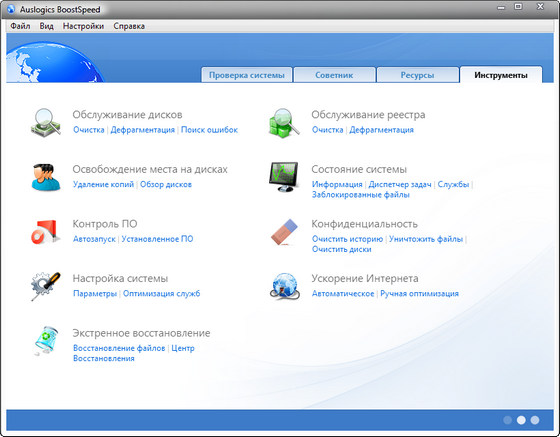Viewport: 560px width, 437px height.
Task: Click the emergency recovery recycle bin icon
Action: (x=46, y=341)
